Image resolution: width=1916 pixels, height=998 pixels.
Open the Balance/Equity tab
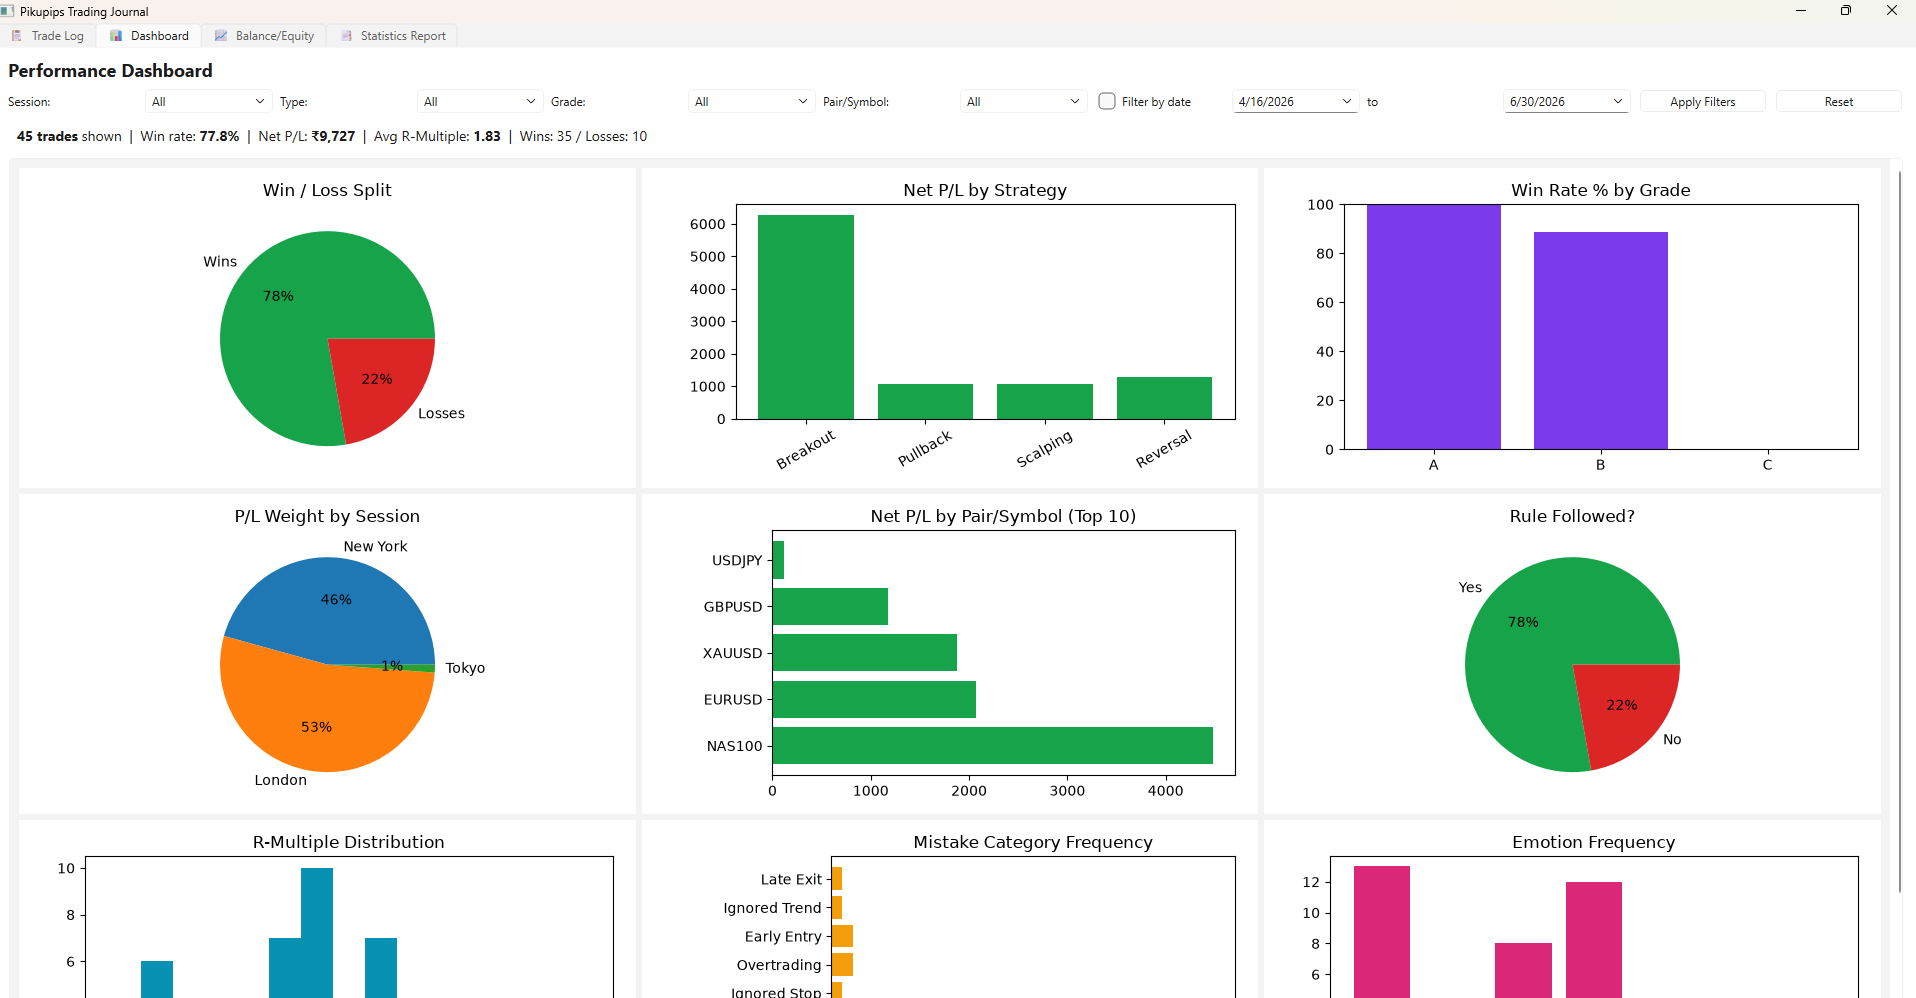(x=265, y=36)
